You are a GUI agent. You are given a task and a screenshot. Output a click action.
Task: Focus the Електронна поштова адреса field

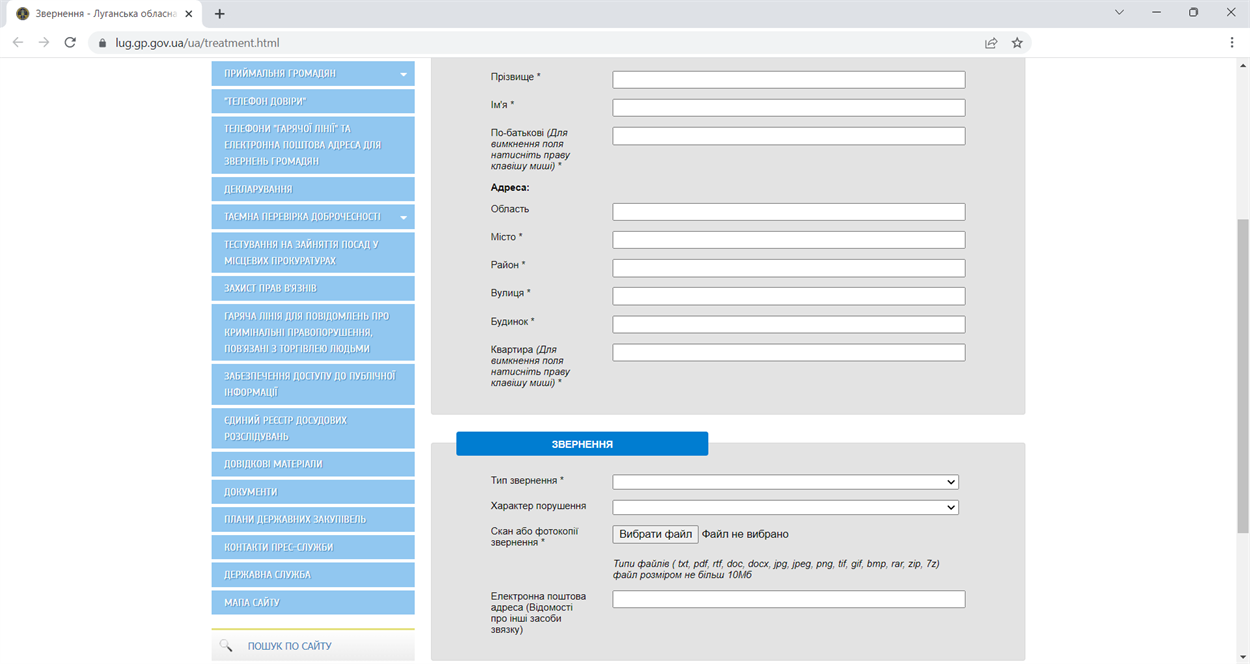click(789, 600)
